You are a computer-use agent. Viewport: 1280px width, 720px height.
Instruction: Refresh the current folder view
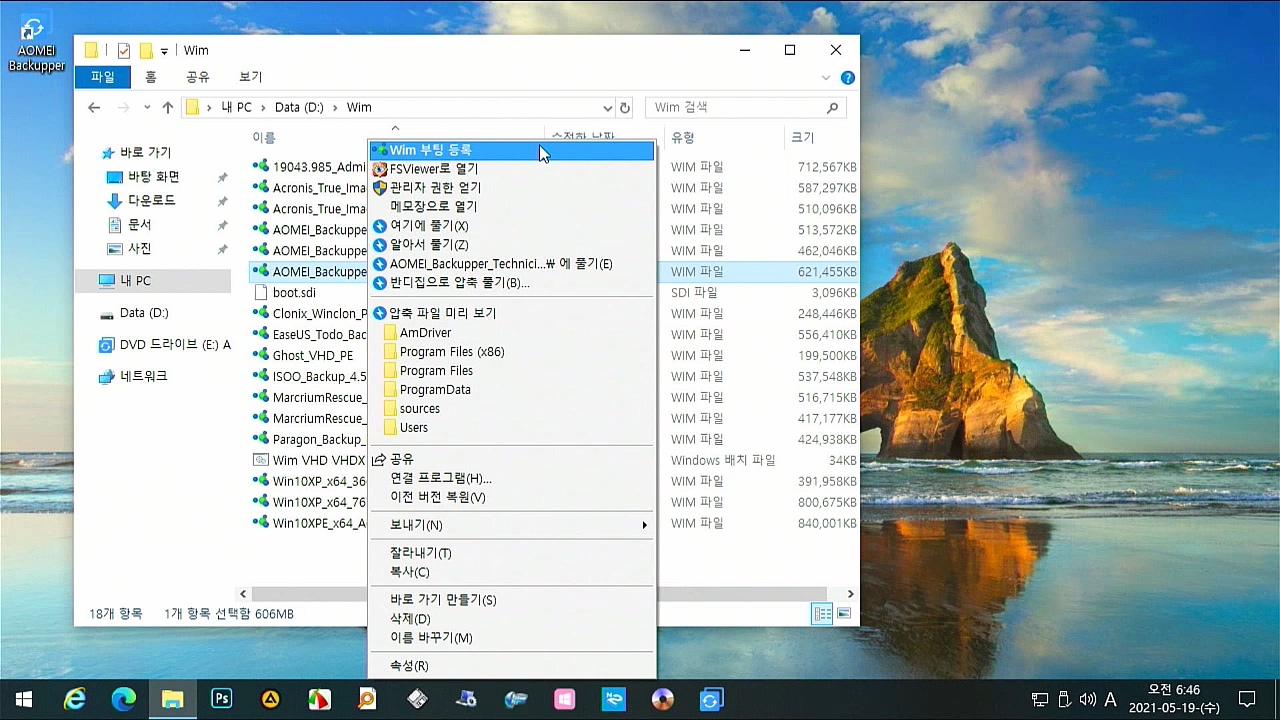[625, 108]
